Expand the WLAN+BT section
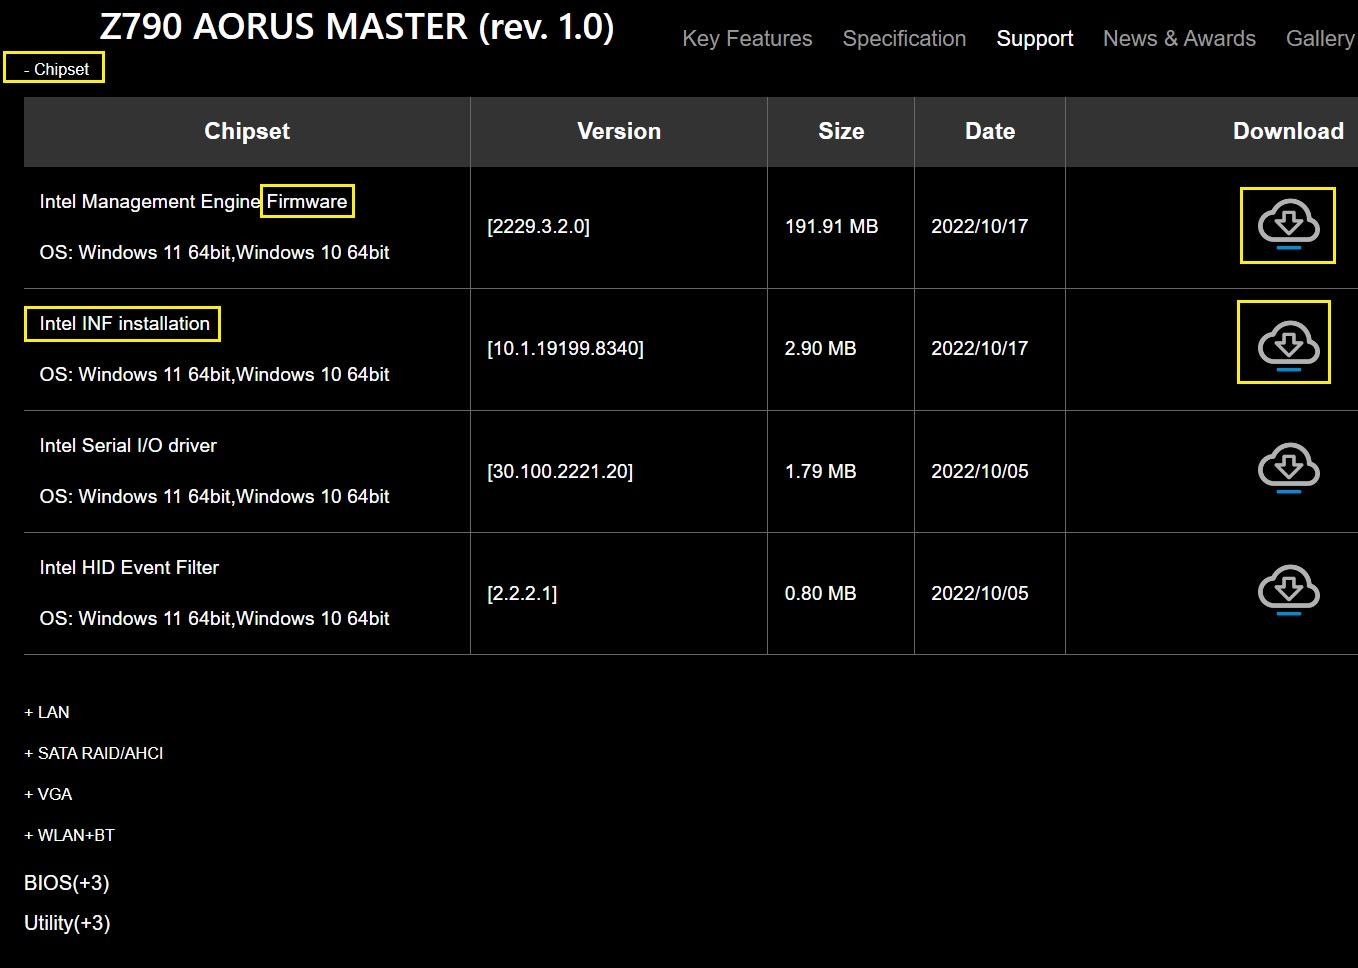The width and height of the screenshot is (1358, 968). (69, 835)
